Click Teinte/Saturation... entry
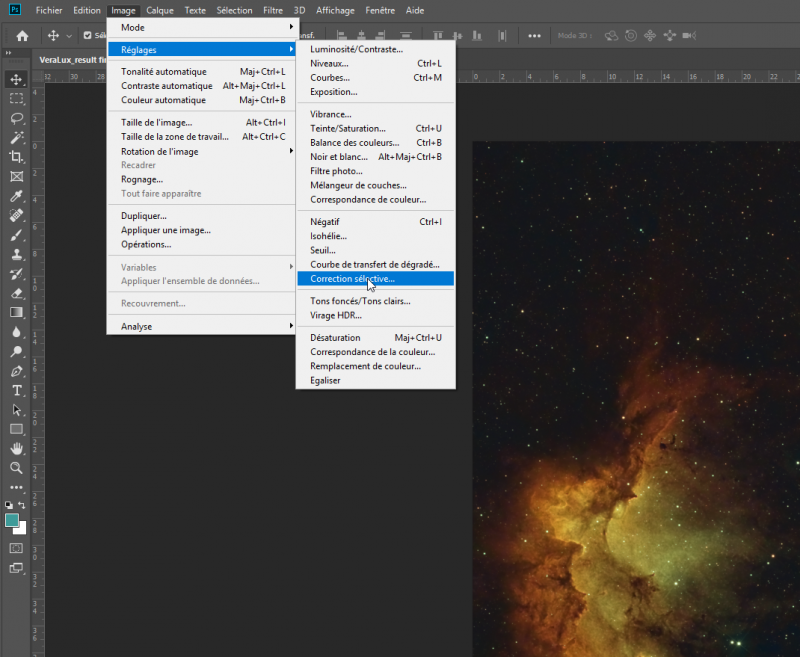800x657 pixels. click(x=376, y=129)
